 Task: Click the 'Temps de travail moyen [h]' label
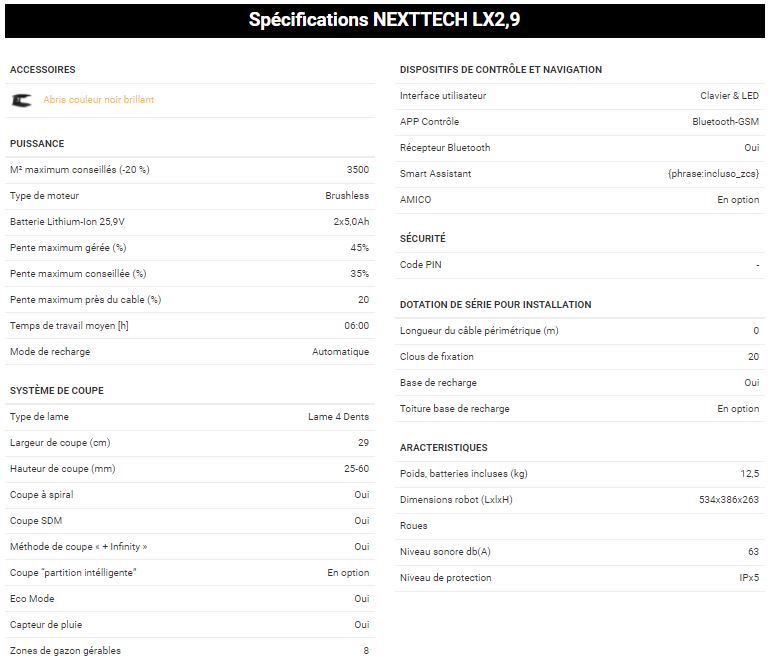(x=69, y=326)
